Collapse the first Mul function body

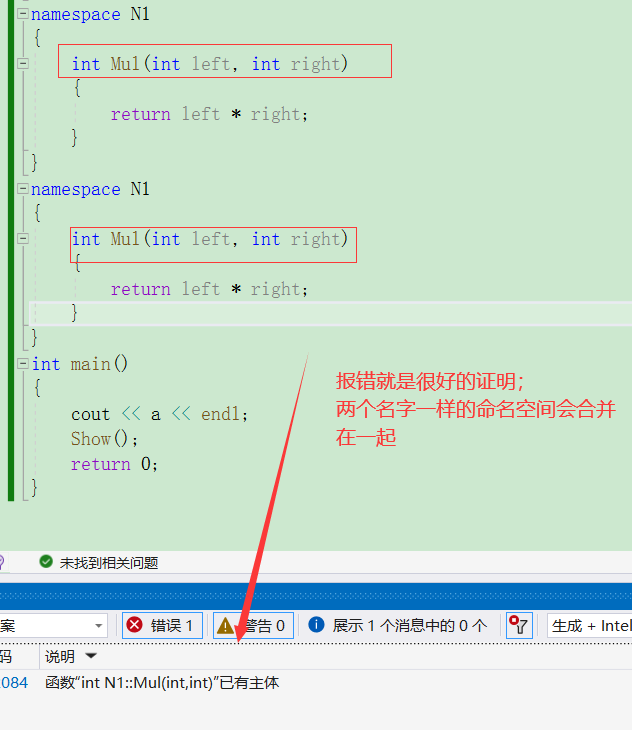(x=22, y=63)
